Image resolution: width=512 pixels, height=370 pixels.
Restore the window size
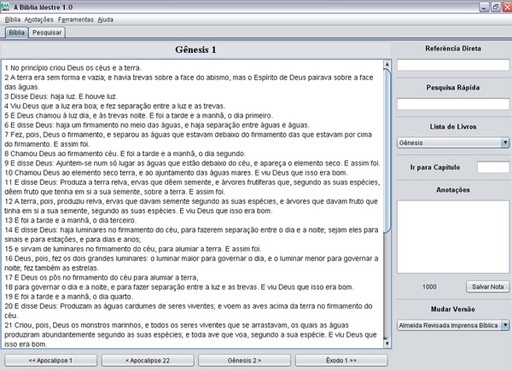coord(496,7)
